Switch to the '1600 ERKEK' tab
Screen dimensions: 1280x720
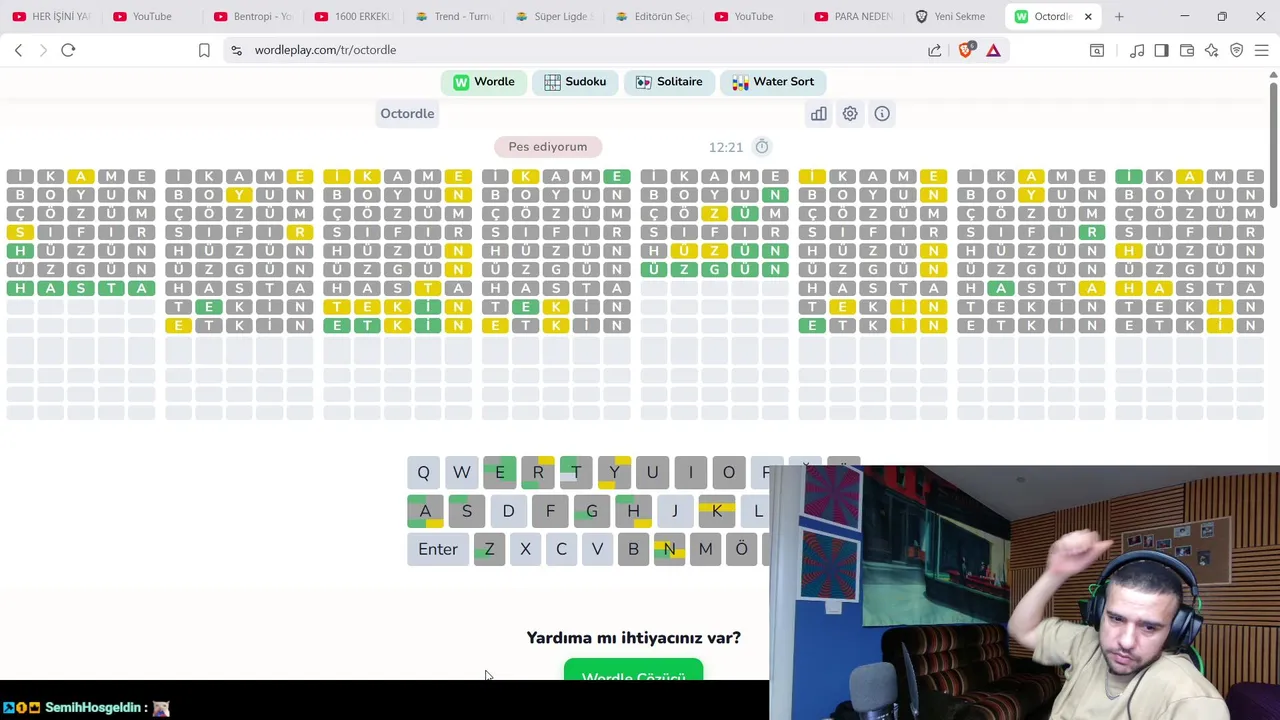pos(352,16)
